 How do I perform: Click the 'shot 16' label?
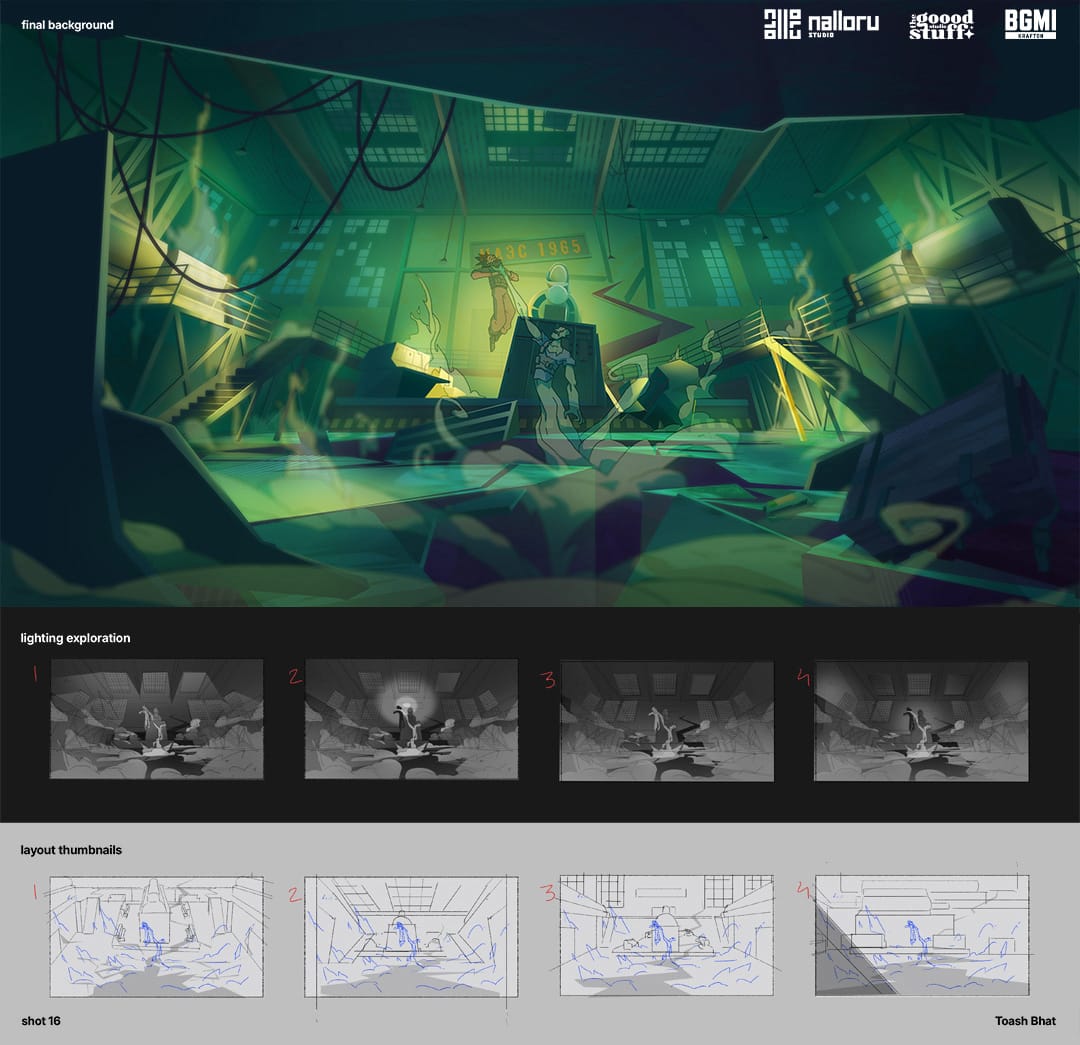tap(41, 1021)
